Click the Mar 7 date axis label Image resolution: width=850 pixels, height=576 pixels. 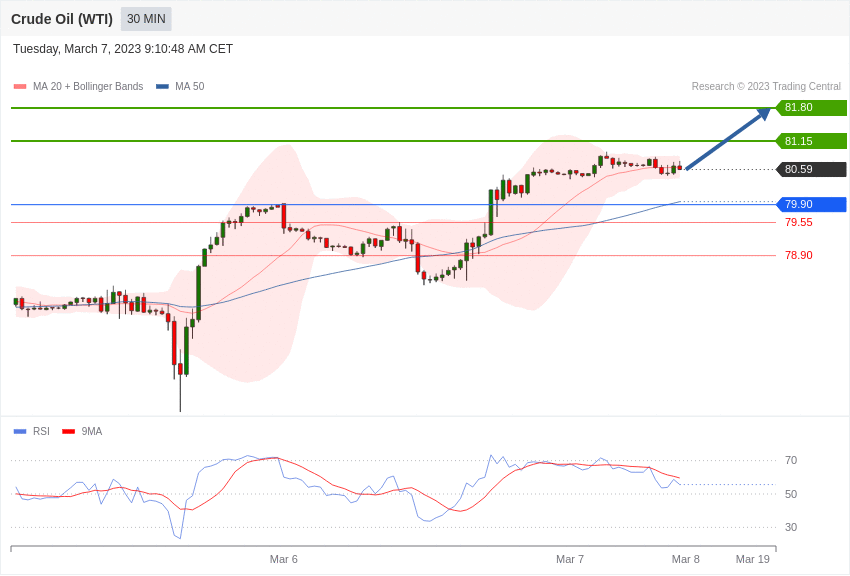[570, 559]
